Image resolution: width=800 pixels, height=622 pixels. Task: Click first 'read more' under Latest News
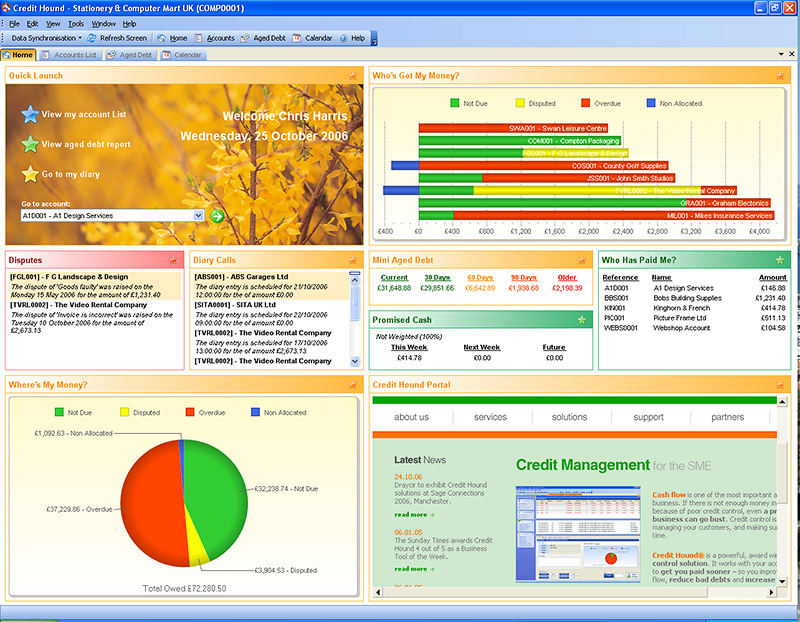(x=414, y=515)
